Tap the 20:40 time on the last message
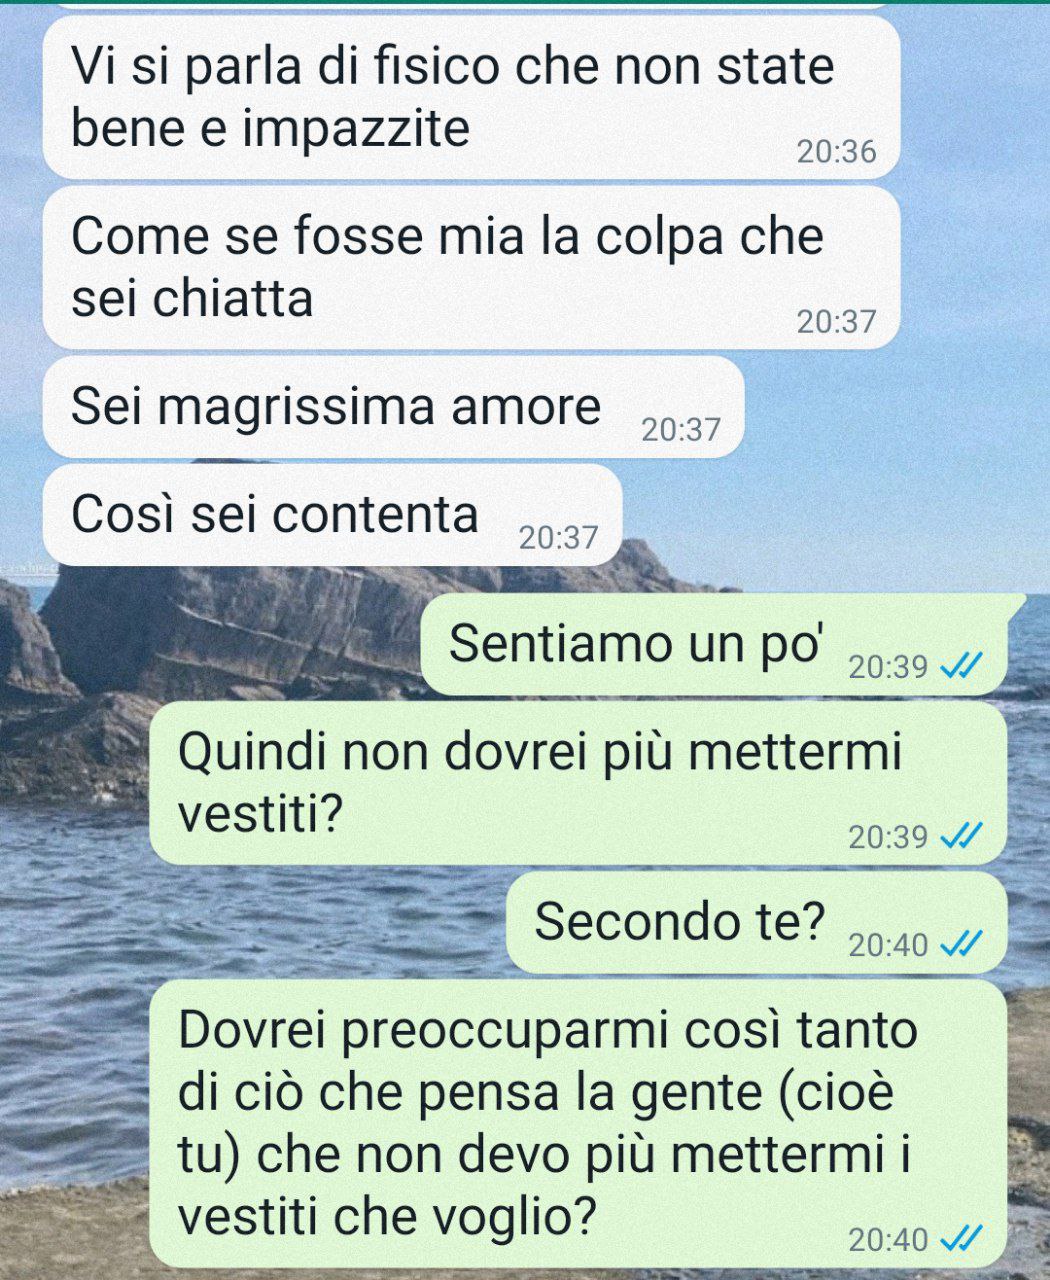The height and width of the screenshot is (1280, 1050). pyautogui.click(x=888, y=1240)
